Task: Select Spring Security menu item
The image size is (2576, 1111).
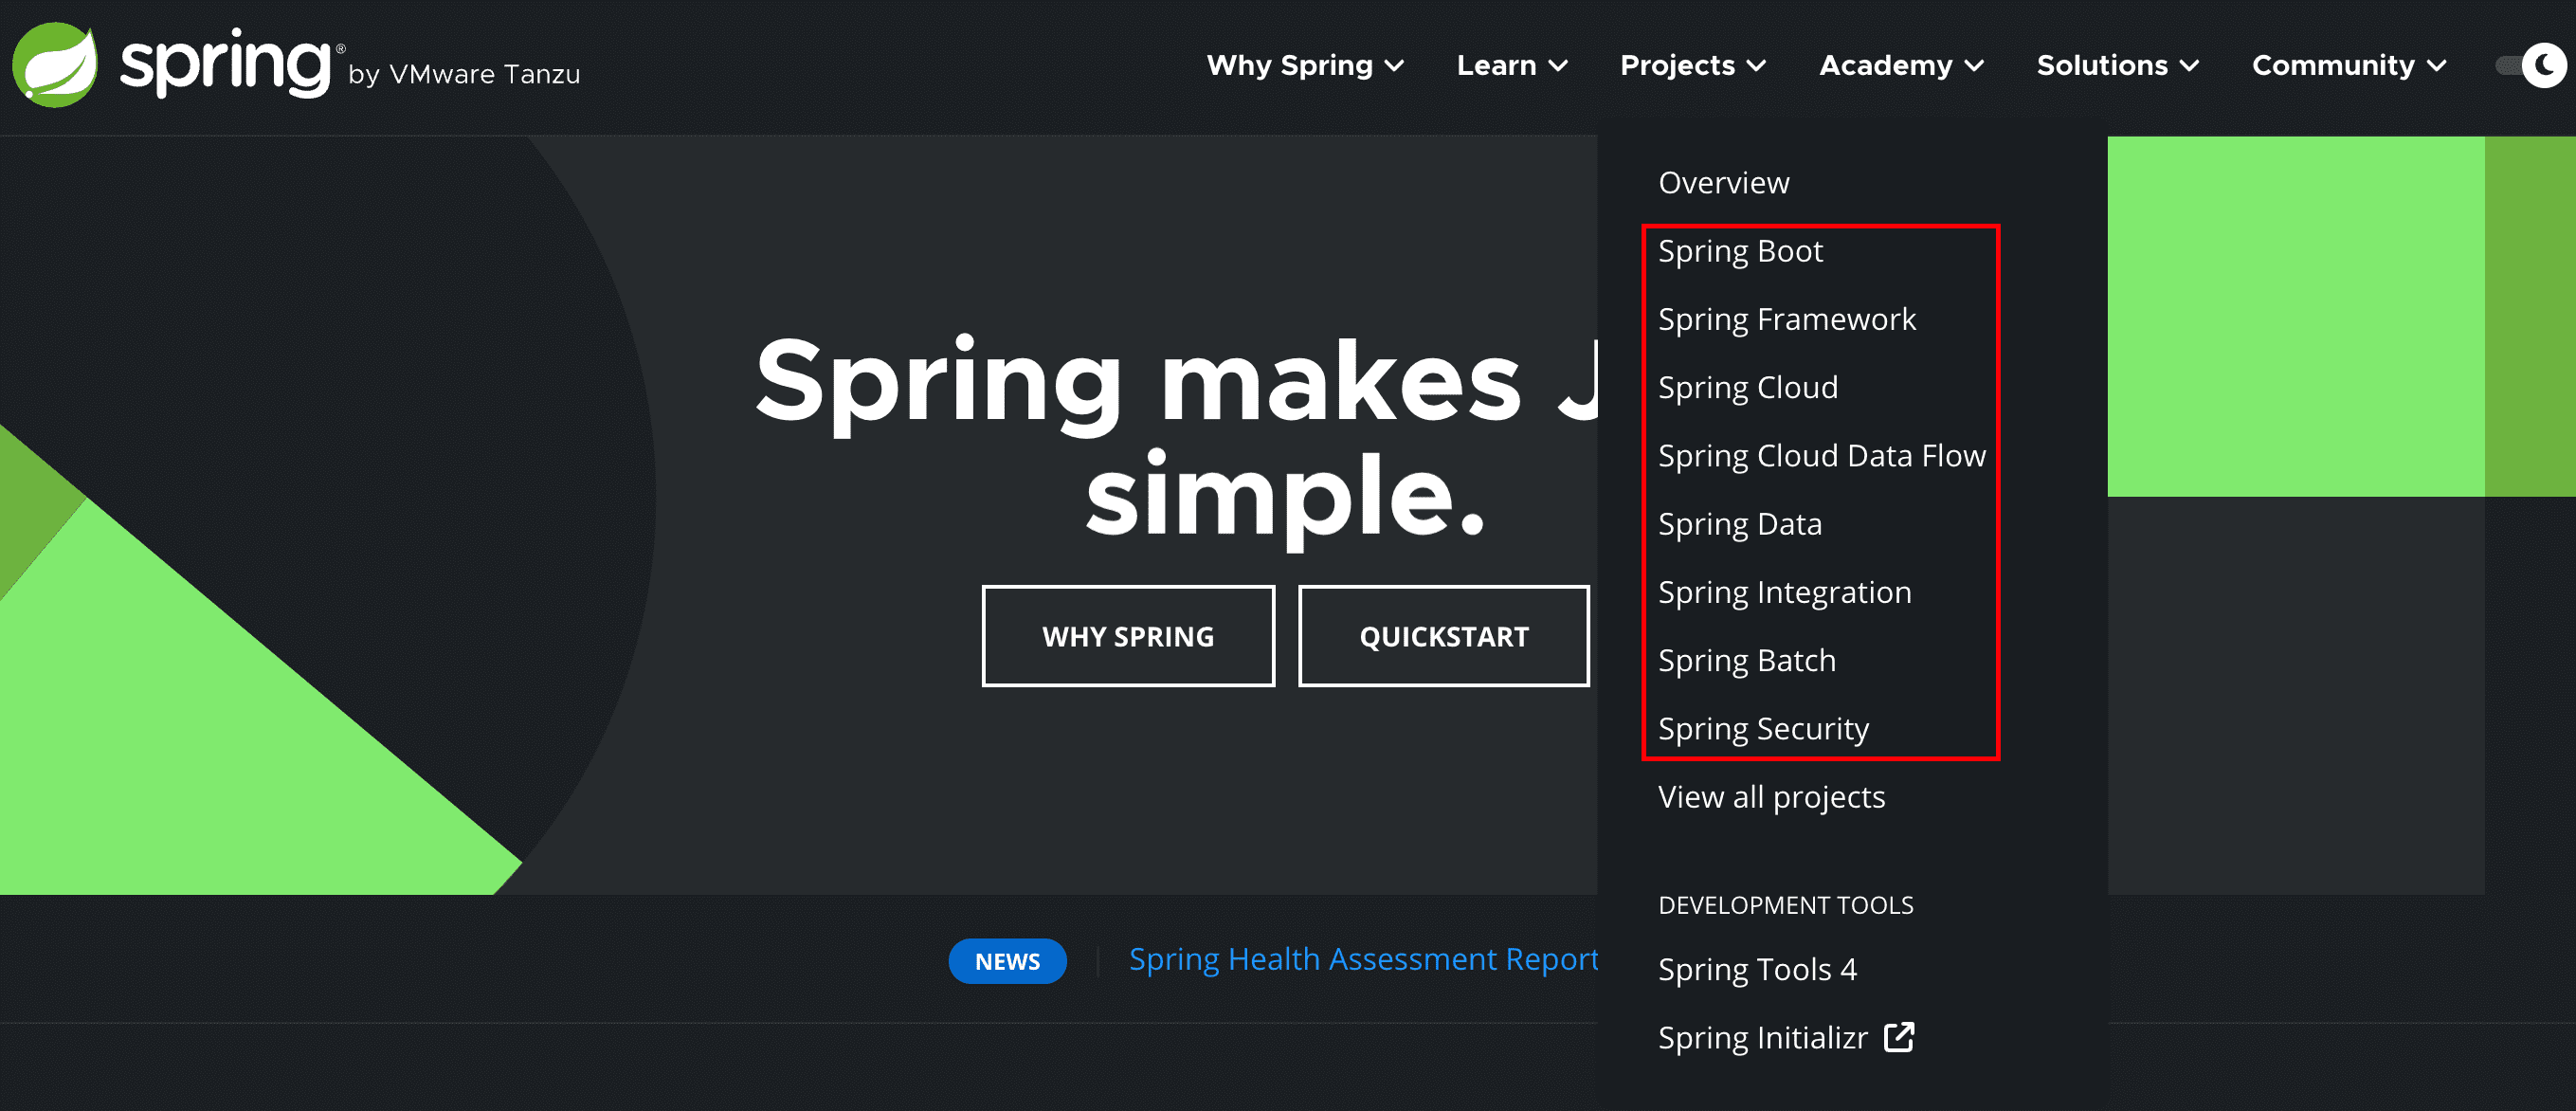Action: coord(1763,729)
